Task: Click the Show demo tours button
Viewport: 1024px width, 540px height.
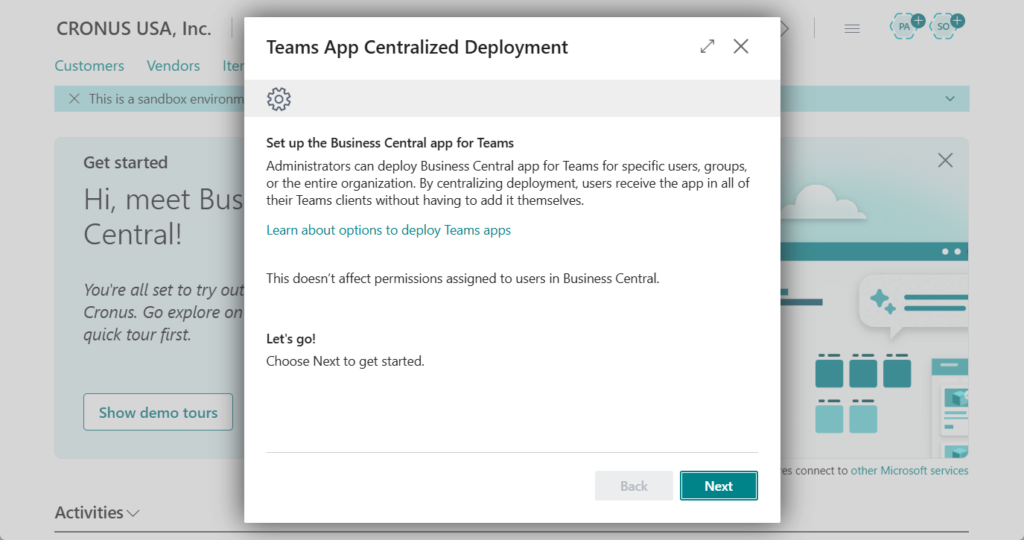Action: click(x=158, y=412)
